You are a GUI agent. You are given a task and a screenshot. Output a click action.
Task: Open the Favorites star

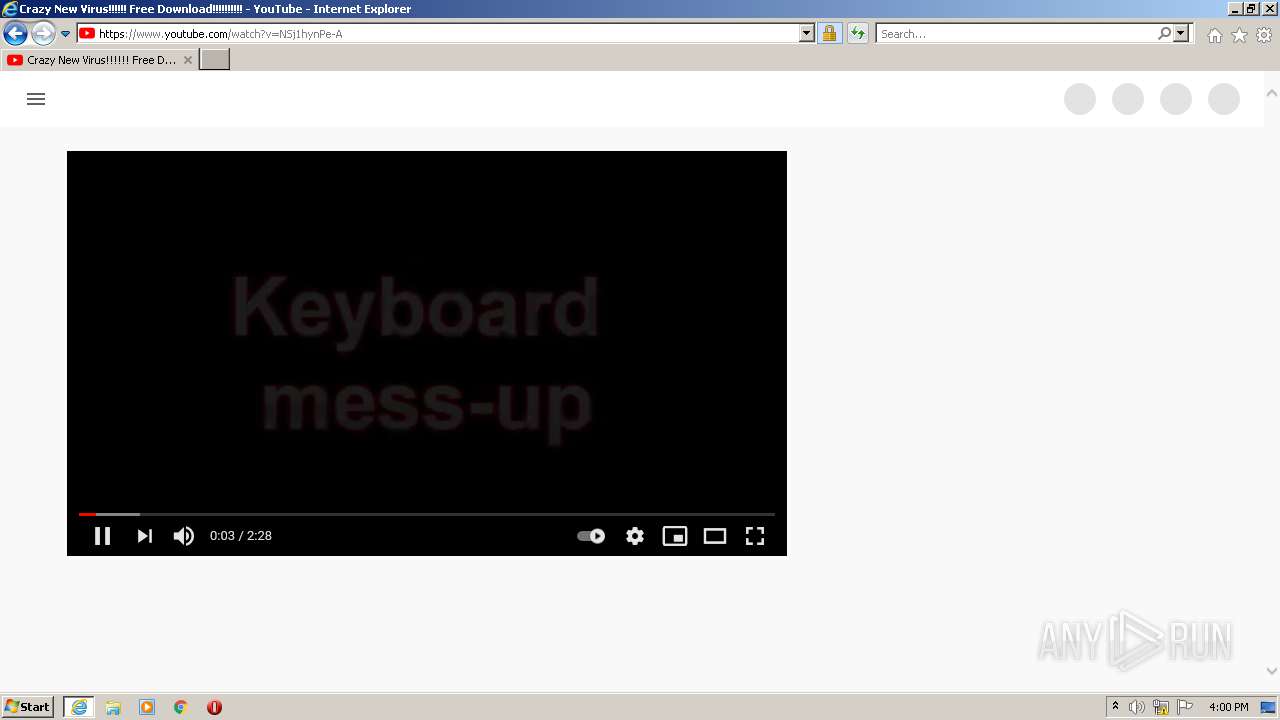(1239, 35)
